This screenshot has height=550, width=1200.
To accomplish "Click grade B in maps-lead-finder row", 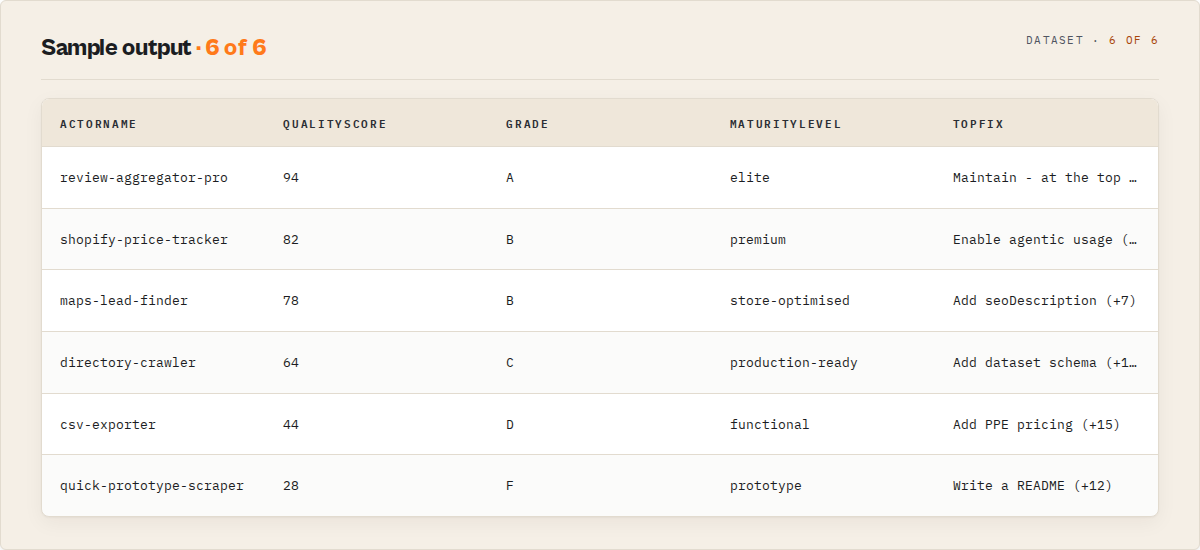I will 510,301.
